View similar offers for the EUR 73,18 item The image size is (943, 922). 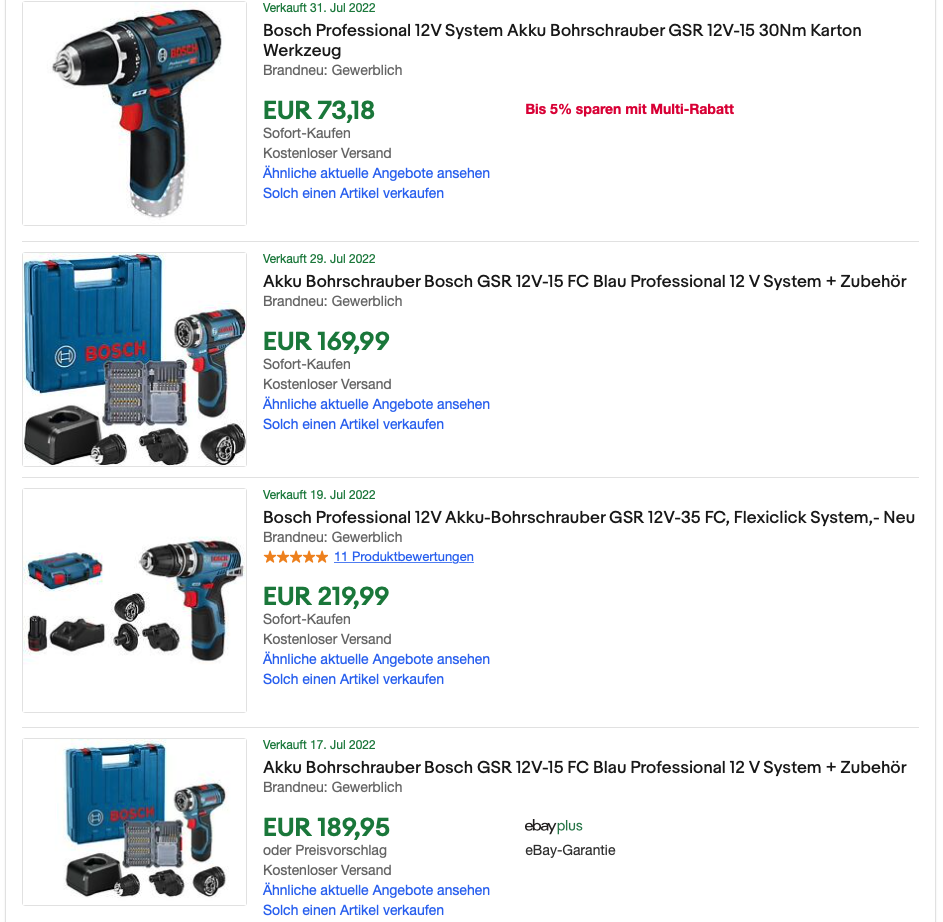[x=376, y=173]
